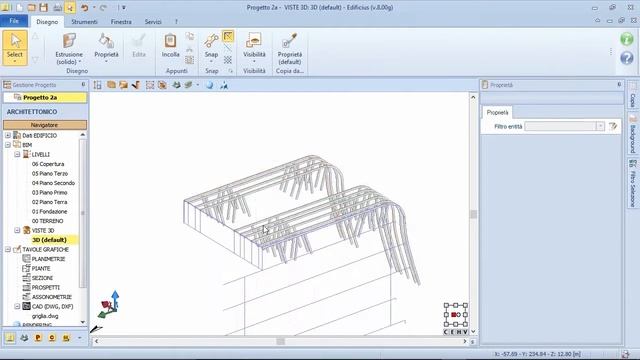Open the Proprietà ribbon tool
This screenshot has width=640, height=360.
pyautogui.click(x=106, y=48)
